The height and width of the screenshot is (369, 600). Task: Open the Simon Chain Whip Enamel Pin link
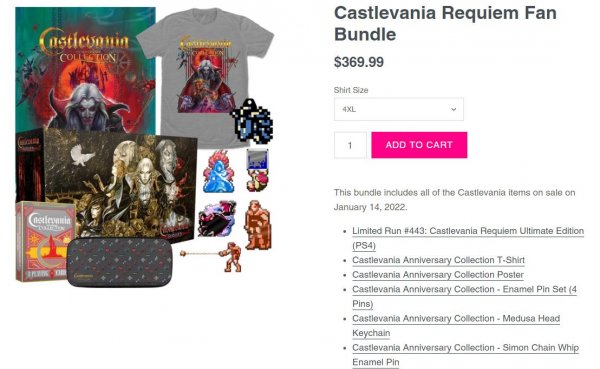(x=465, y=355)
